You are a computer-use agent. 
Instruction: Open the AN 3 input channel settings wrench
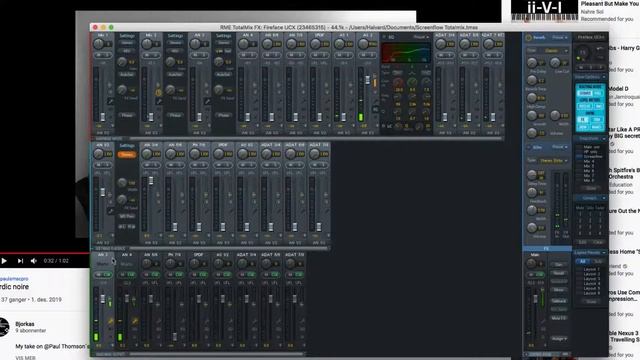click(207, 101)
